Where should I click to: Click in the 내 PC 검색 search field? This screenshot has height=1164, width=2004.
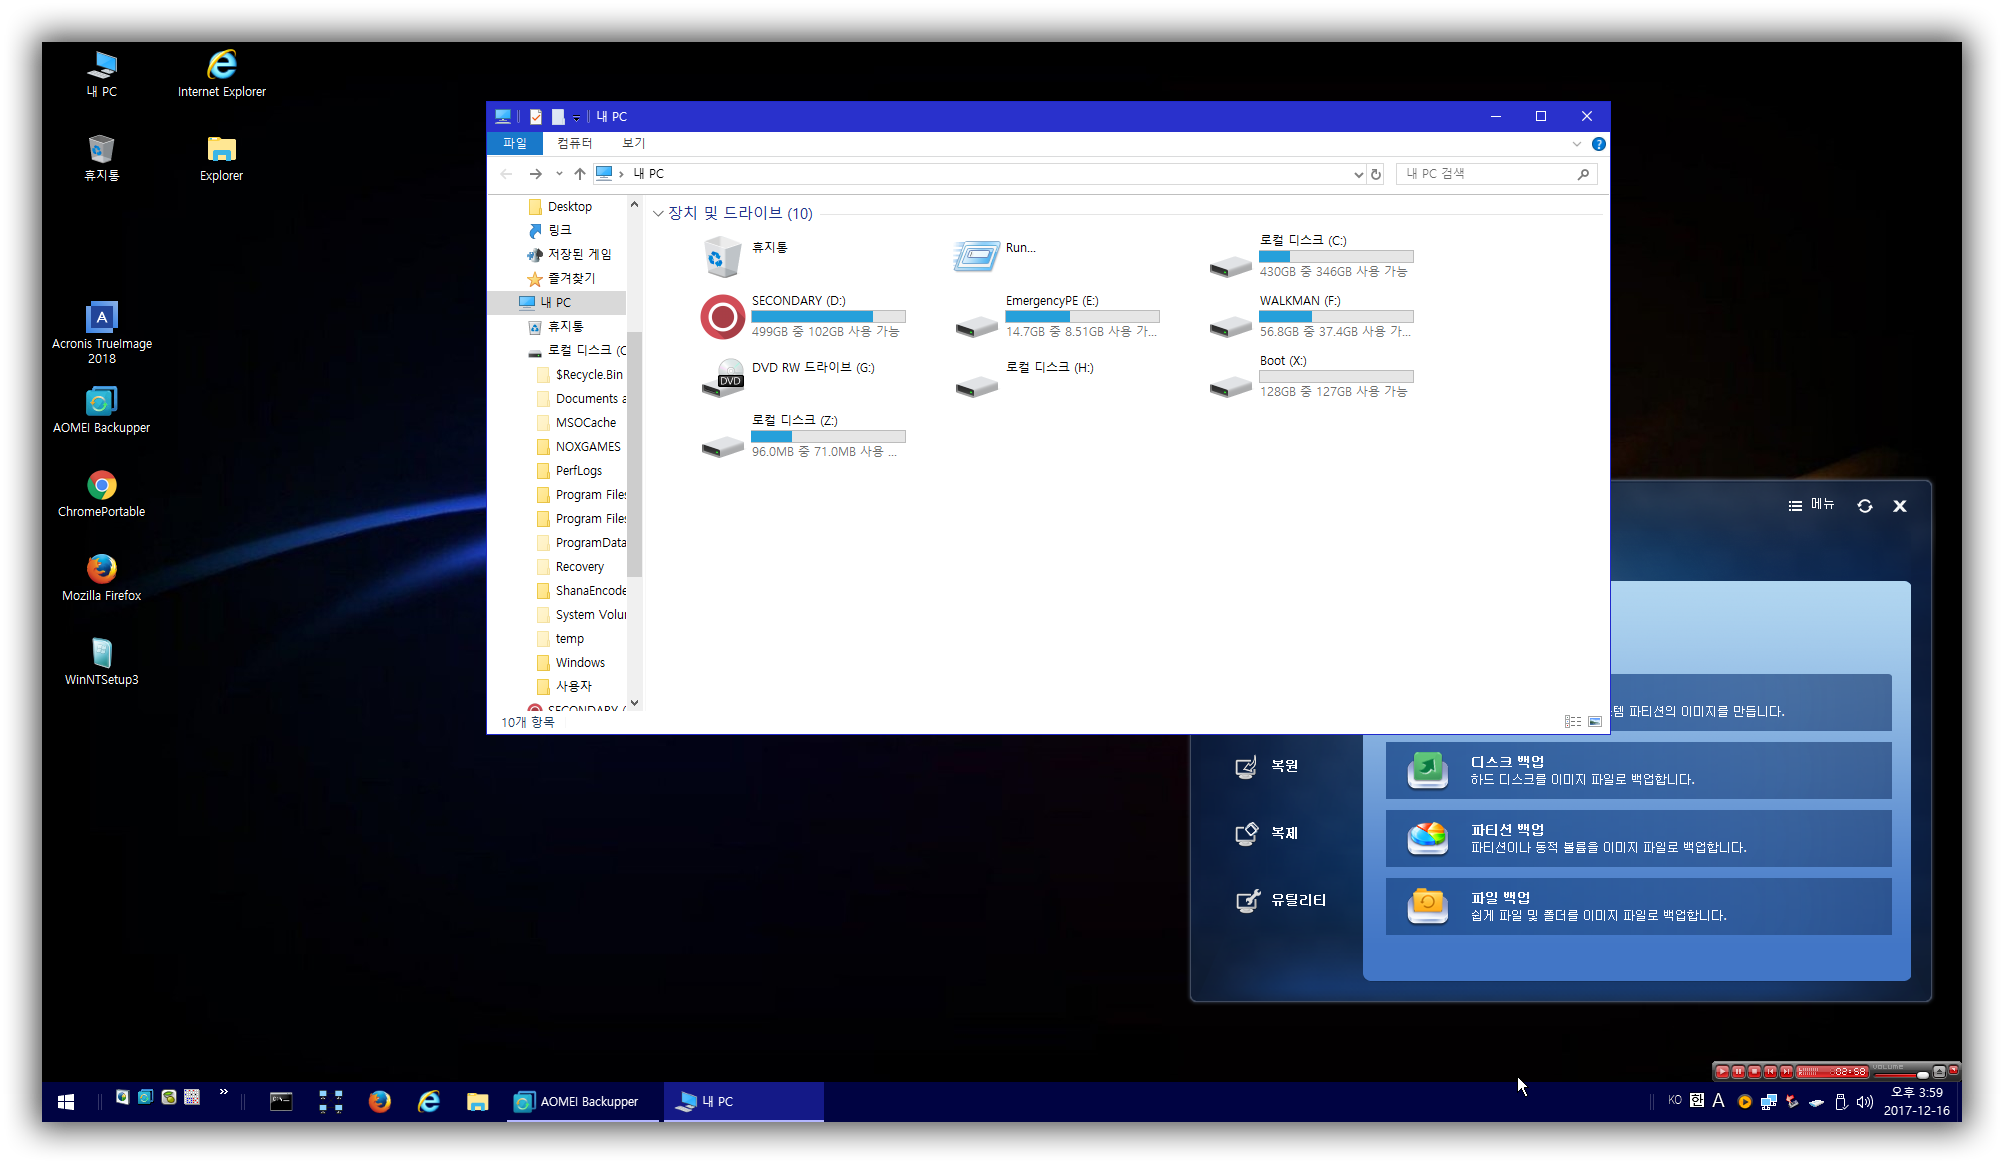(x=1496, y=174)
